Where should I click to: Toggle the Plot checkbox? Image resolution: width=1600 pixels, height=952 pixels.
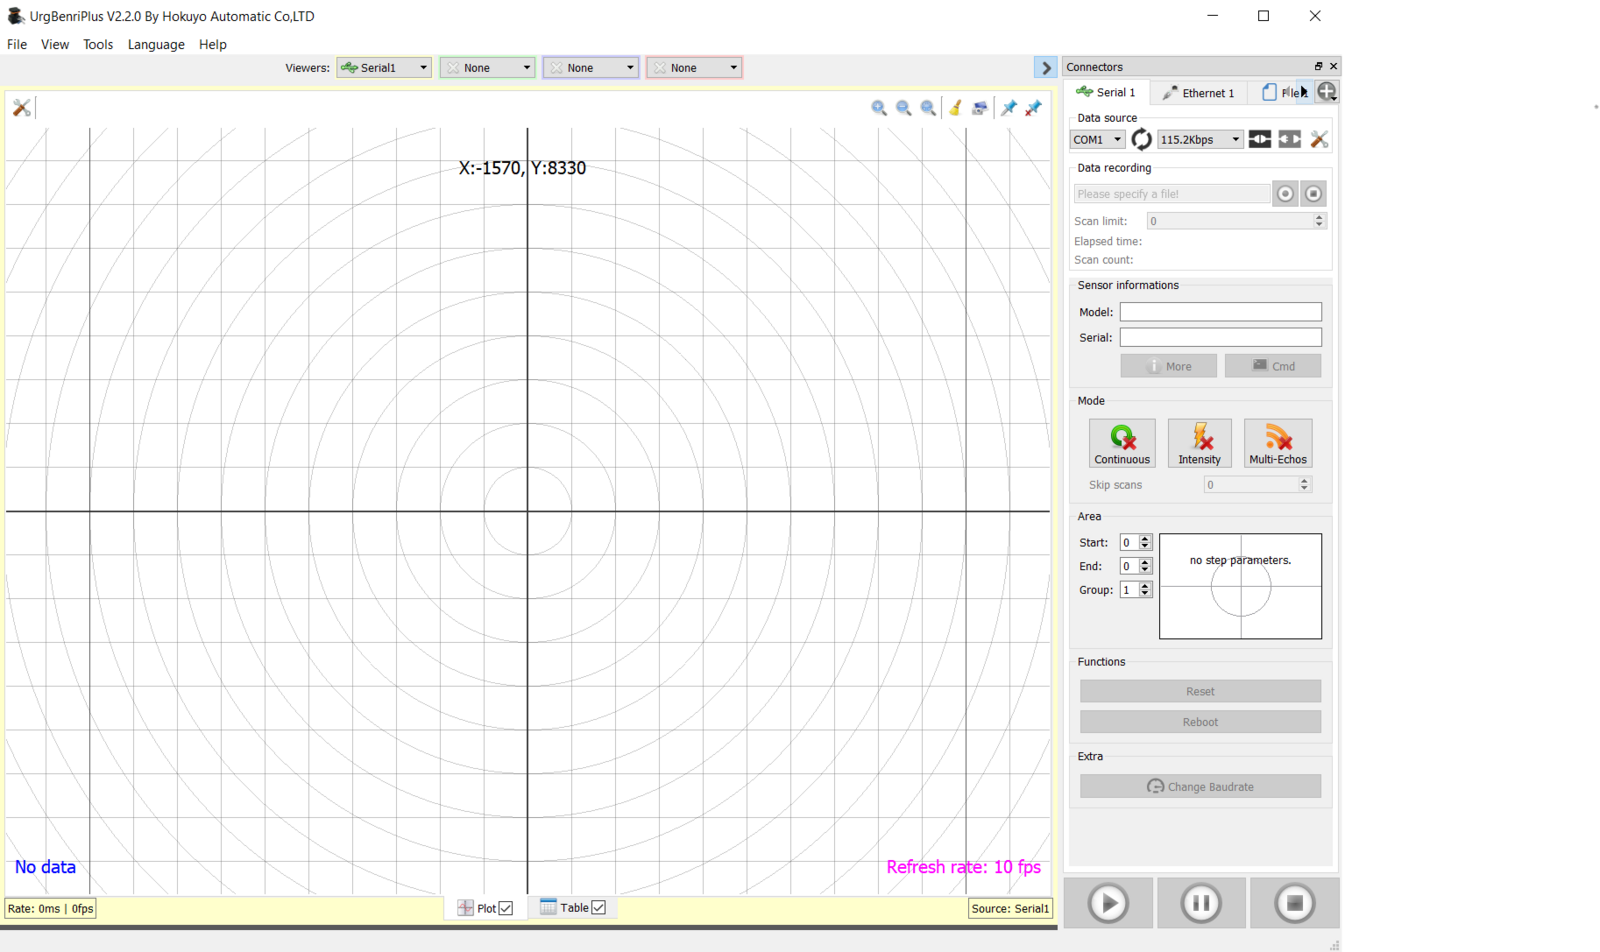pos(506,909)
